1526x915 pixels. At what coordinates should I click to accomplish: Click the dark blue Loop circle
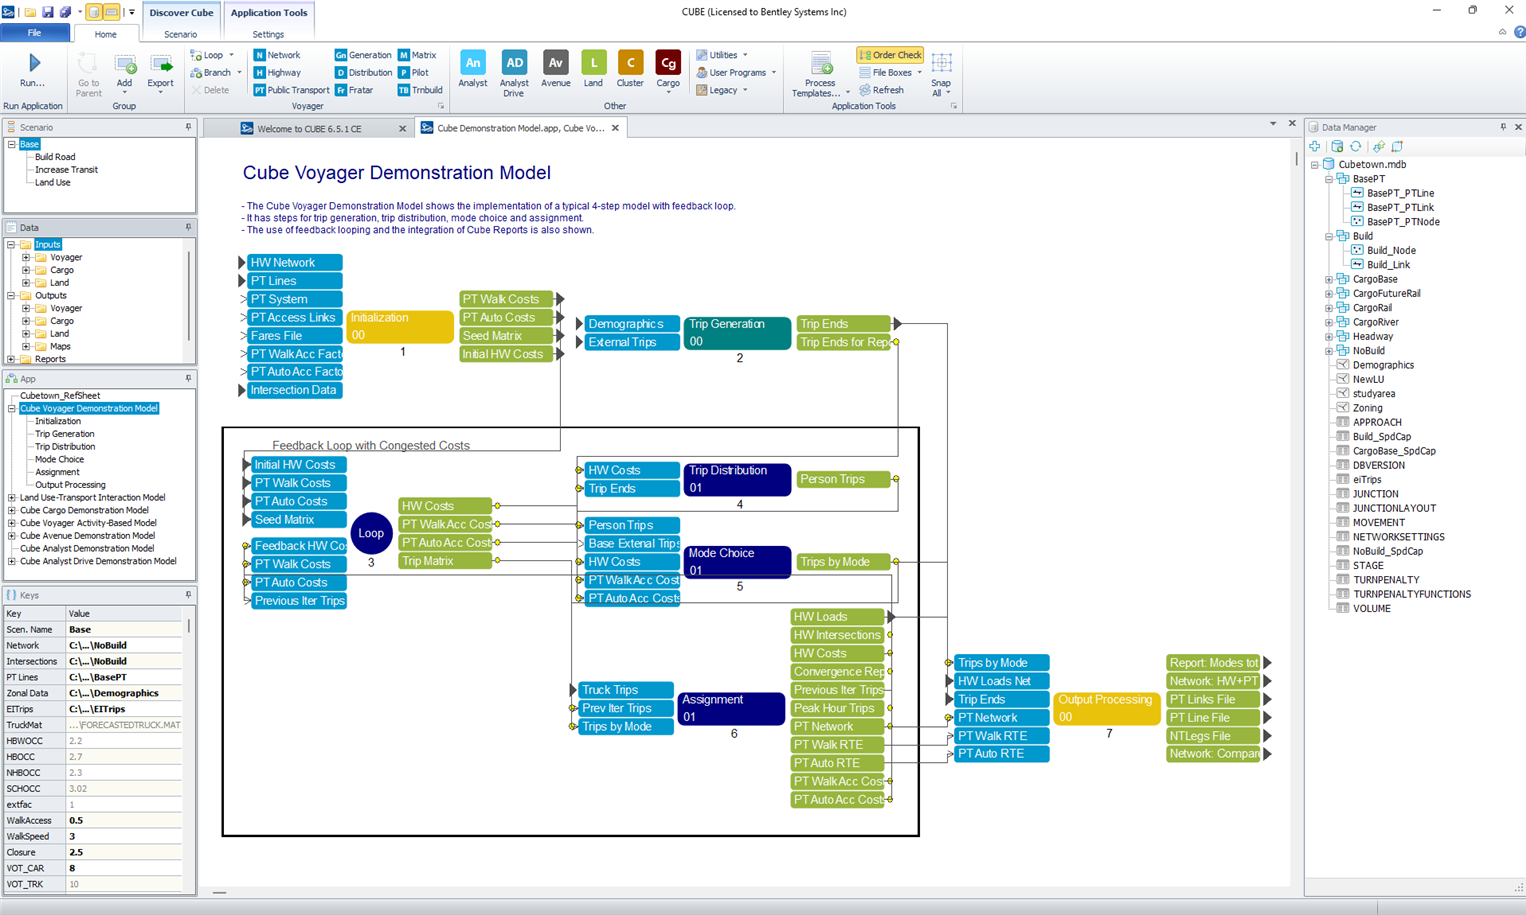coord(371,533)
